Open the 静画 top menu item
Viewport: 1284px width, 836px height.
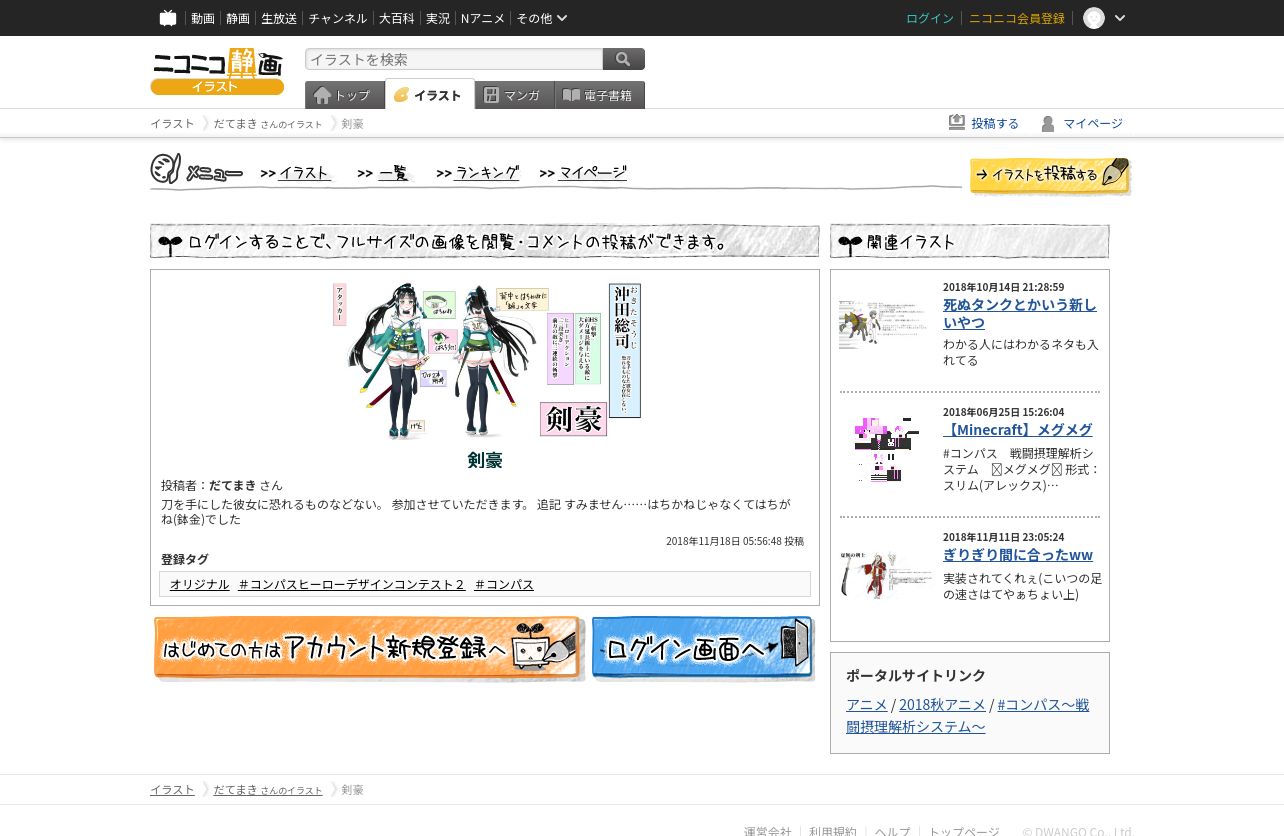pos(238,18)
